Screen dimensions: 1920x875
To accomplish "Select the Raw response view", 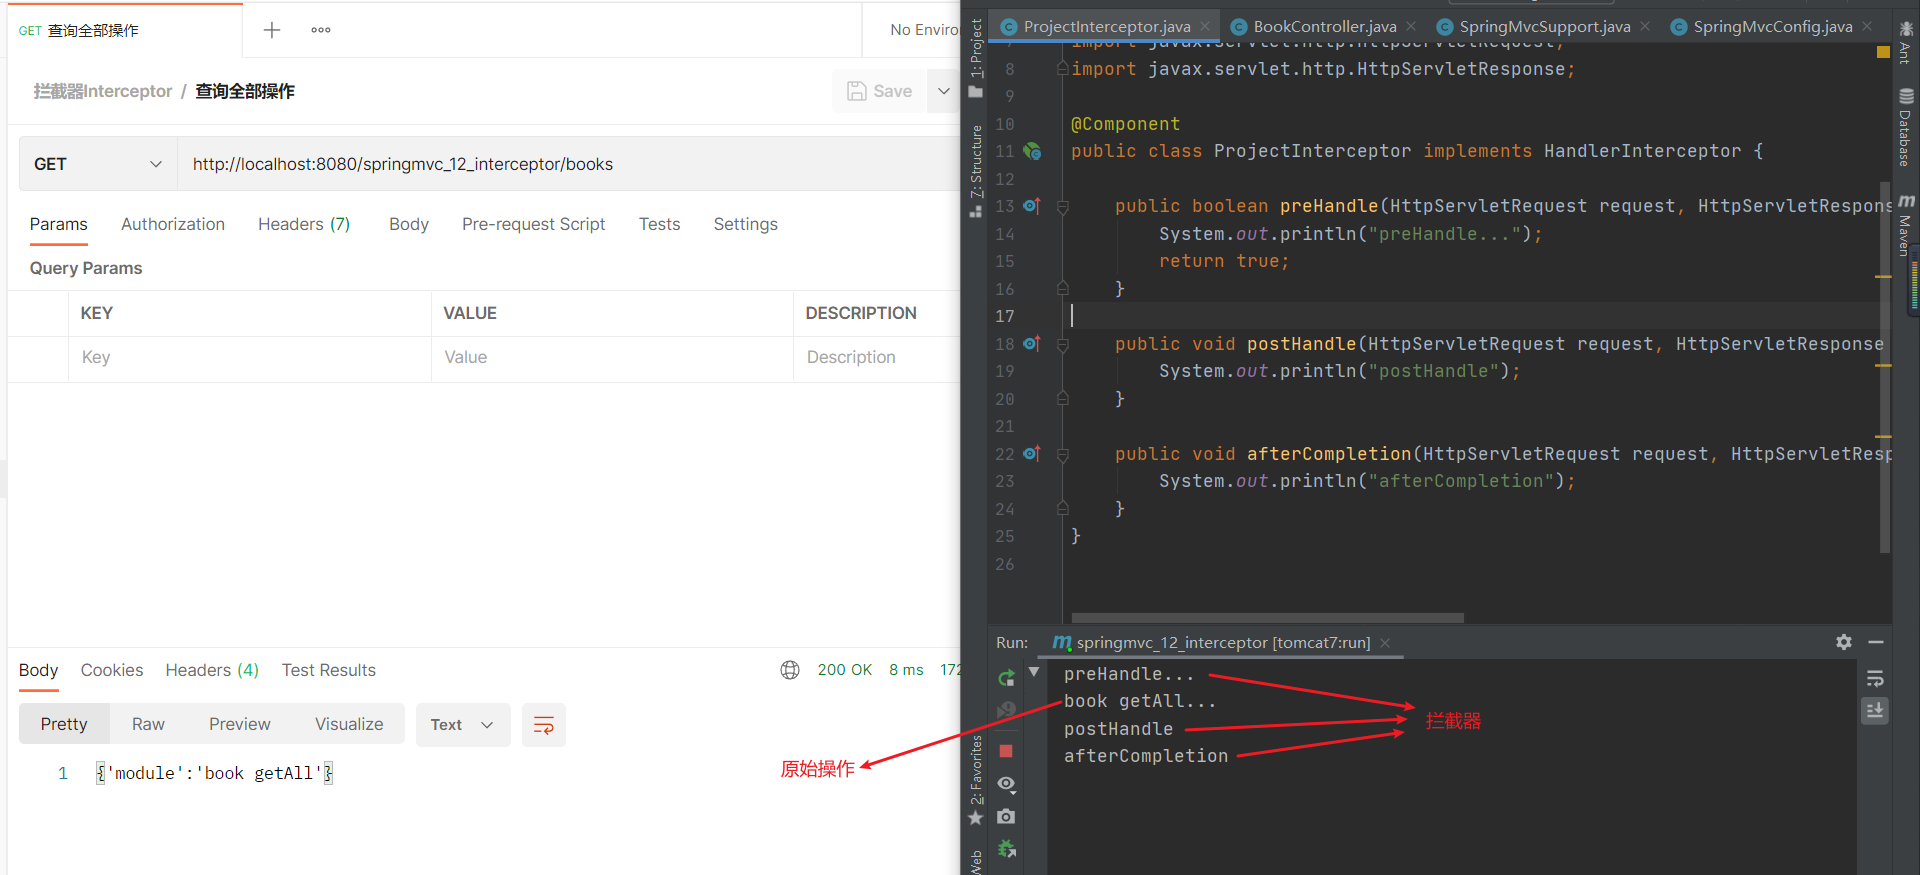I will 148,724.
